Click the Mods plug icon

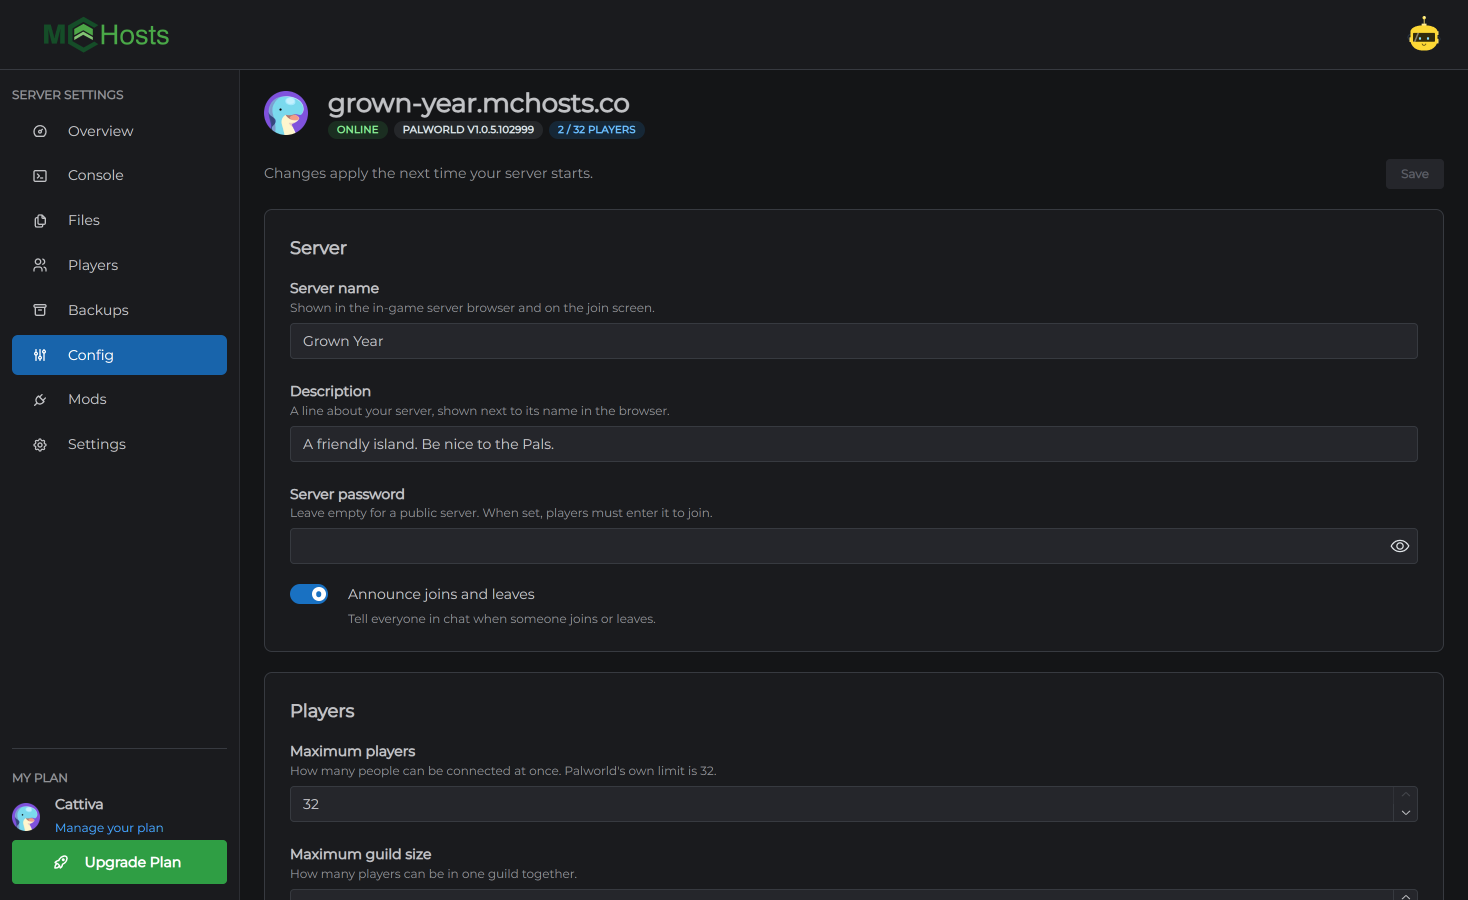coord(40,400)
